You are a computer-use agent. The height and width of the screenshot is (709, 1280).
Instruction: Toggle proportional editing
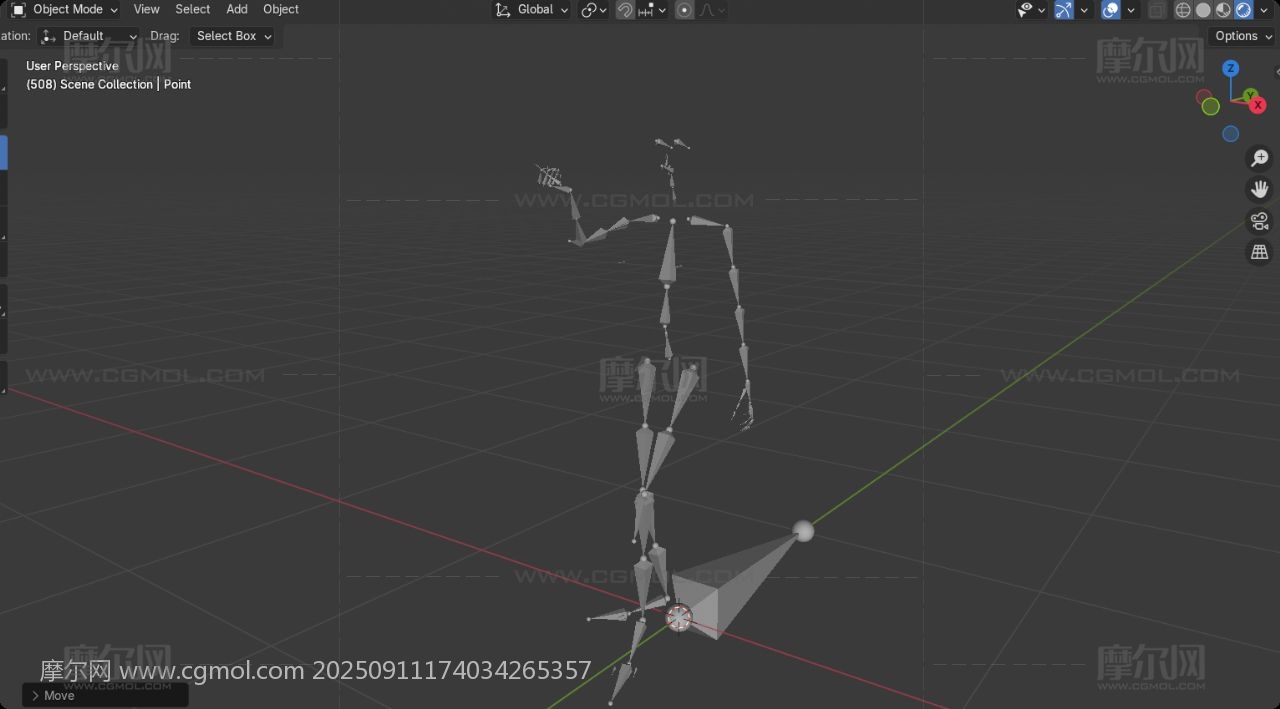(685, 10)
